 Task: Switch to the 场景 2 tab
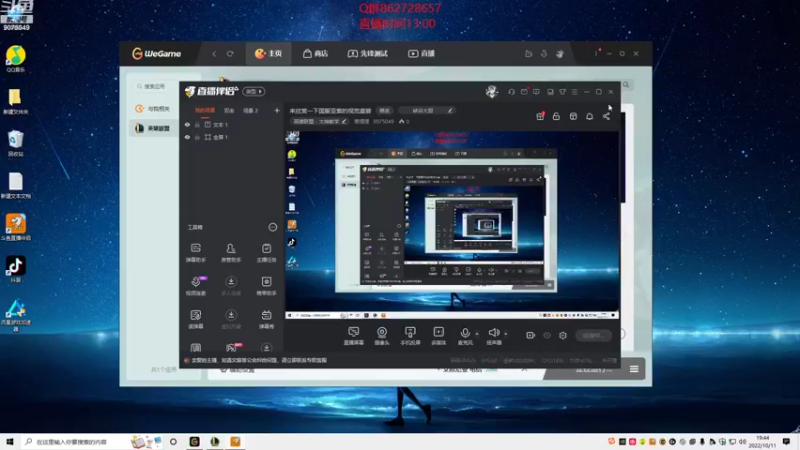coord(251,110)
